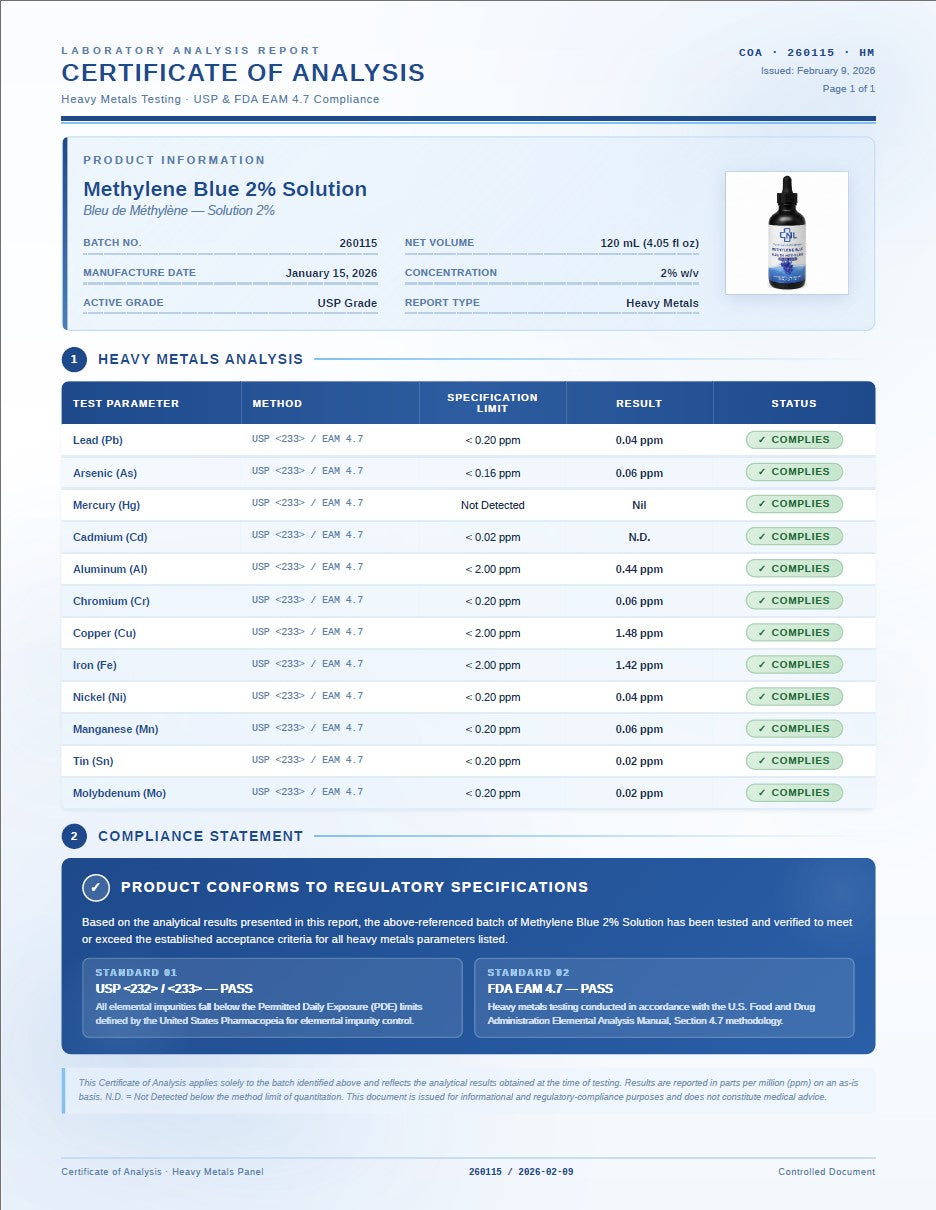Click the COMPLIES badge for Chromium (Cr)

pos(794,601)
